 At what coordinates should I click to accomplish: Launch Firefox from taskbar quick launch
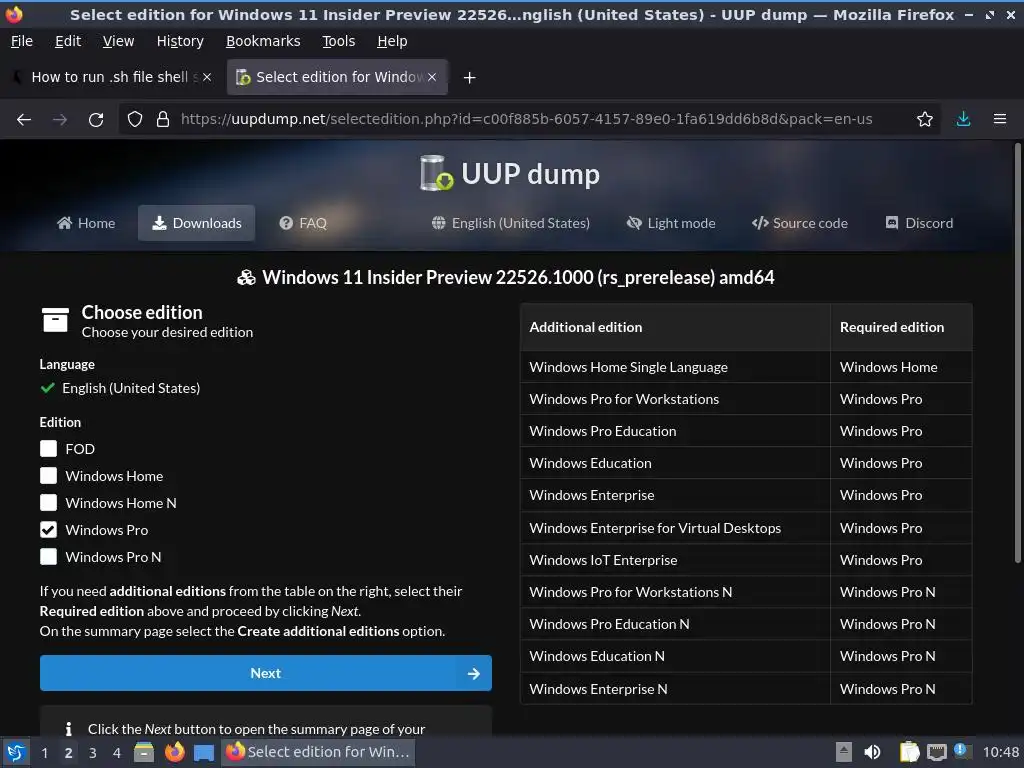pyautogui.click(x=174, y=752)
